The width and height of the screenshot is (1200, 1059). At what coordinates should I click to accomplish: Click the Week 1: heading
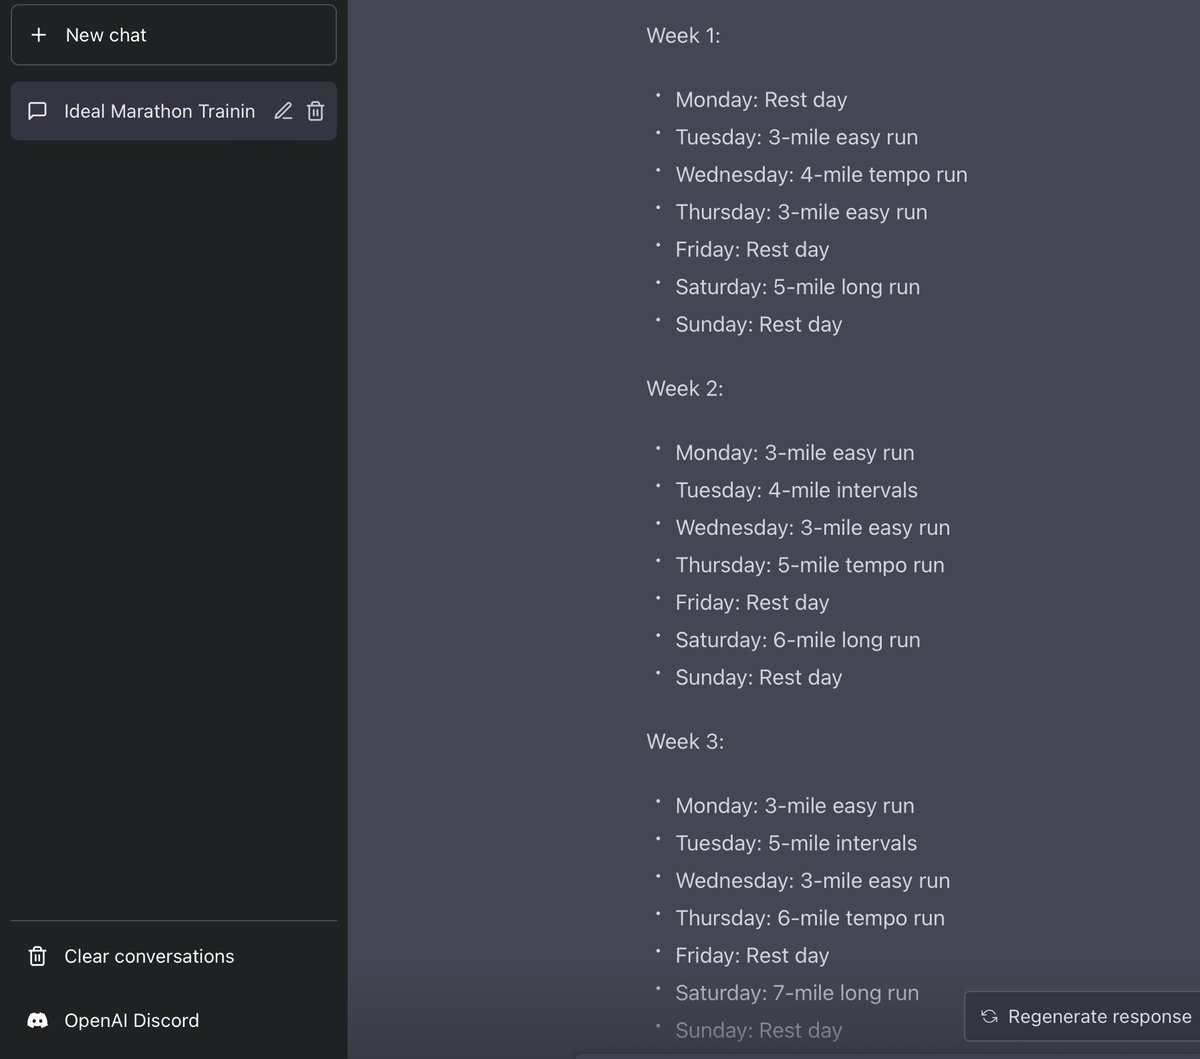point(683,36)
